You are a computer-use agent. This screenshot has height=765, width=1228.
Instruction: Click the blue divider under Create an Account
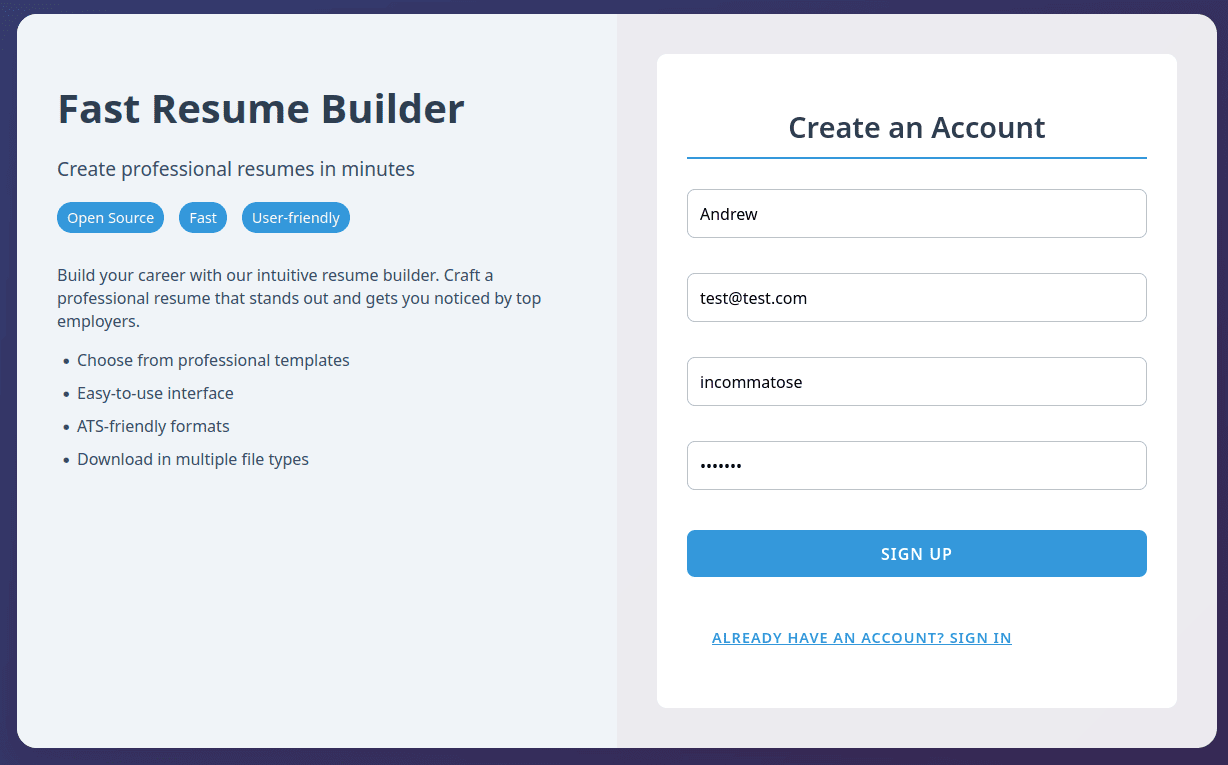pos(916,158)
